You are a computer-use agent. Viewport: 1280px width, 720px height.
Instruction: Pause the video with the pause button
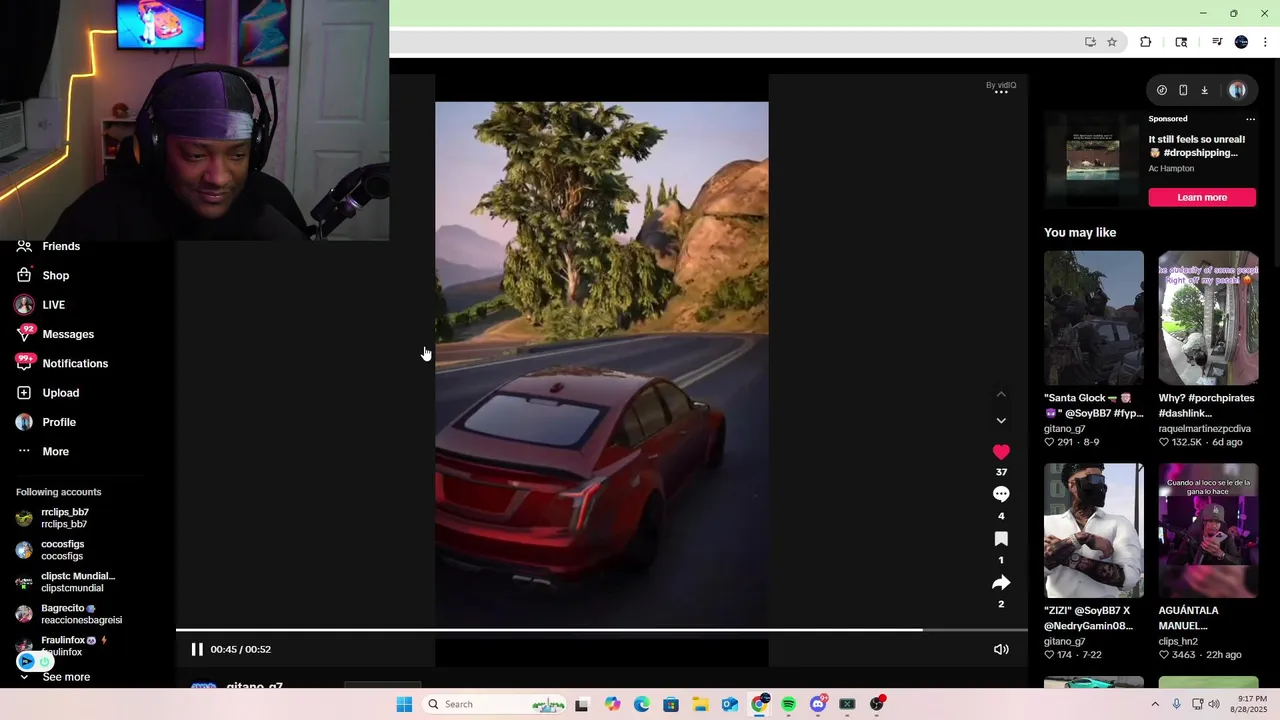197,649
